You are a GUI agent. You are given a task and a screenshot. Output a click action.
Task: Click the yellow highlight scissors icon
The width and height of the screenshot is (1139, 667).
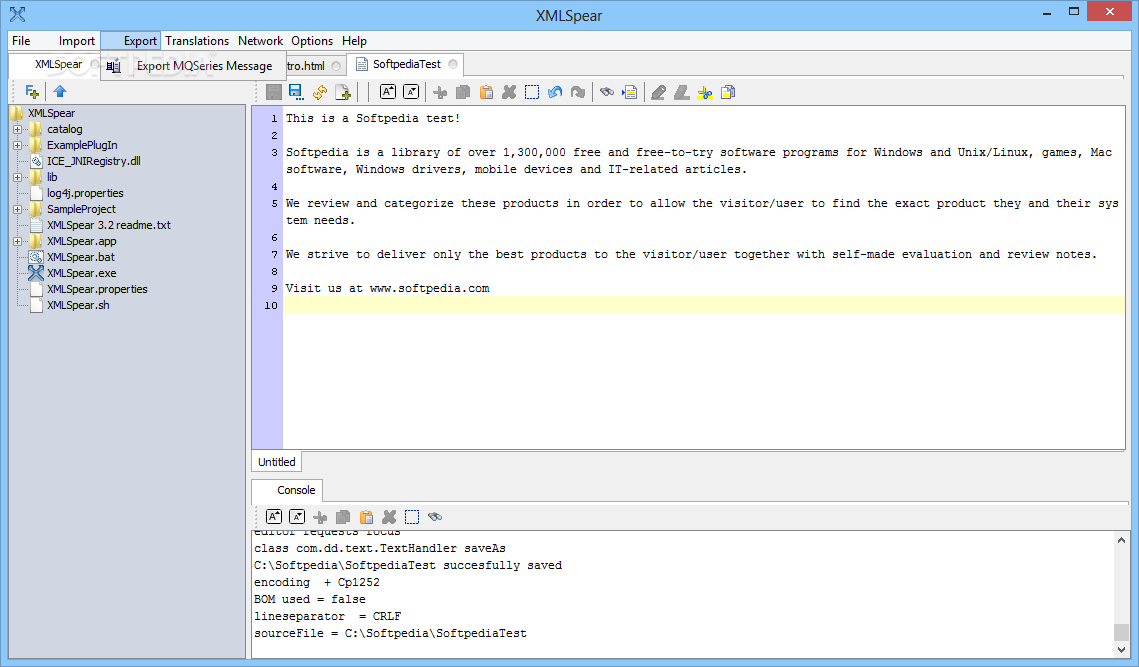(705, 92)
